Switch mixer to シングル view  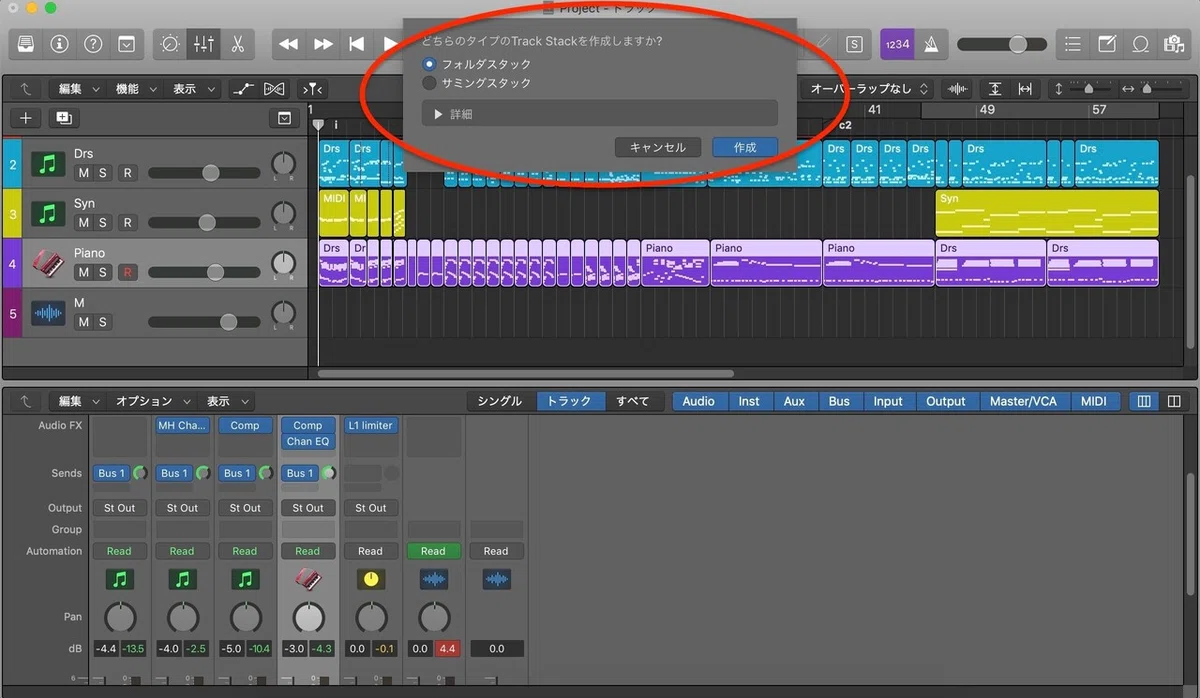coord(499,401)
